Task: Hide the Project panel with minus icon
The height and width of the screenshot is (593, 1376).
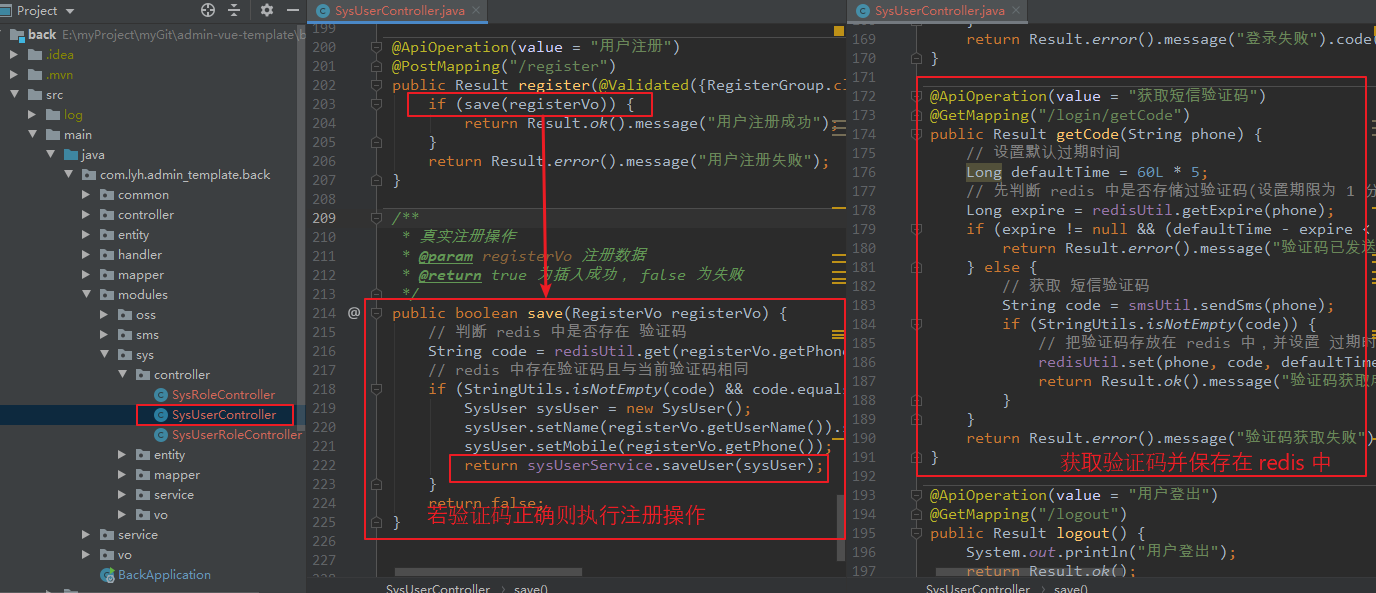Action: 292,10
